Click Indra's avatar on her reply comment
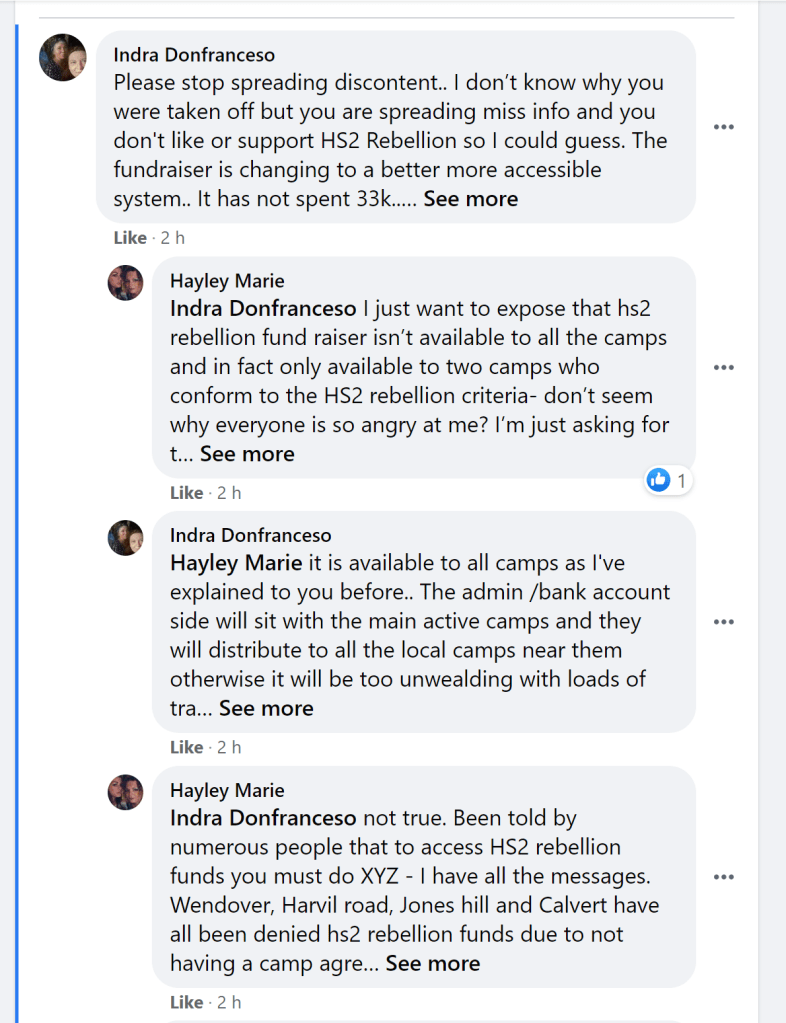 (x=125, y=538)
